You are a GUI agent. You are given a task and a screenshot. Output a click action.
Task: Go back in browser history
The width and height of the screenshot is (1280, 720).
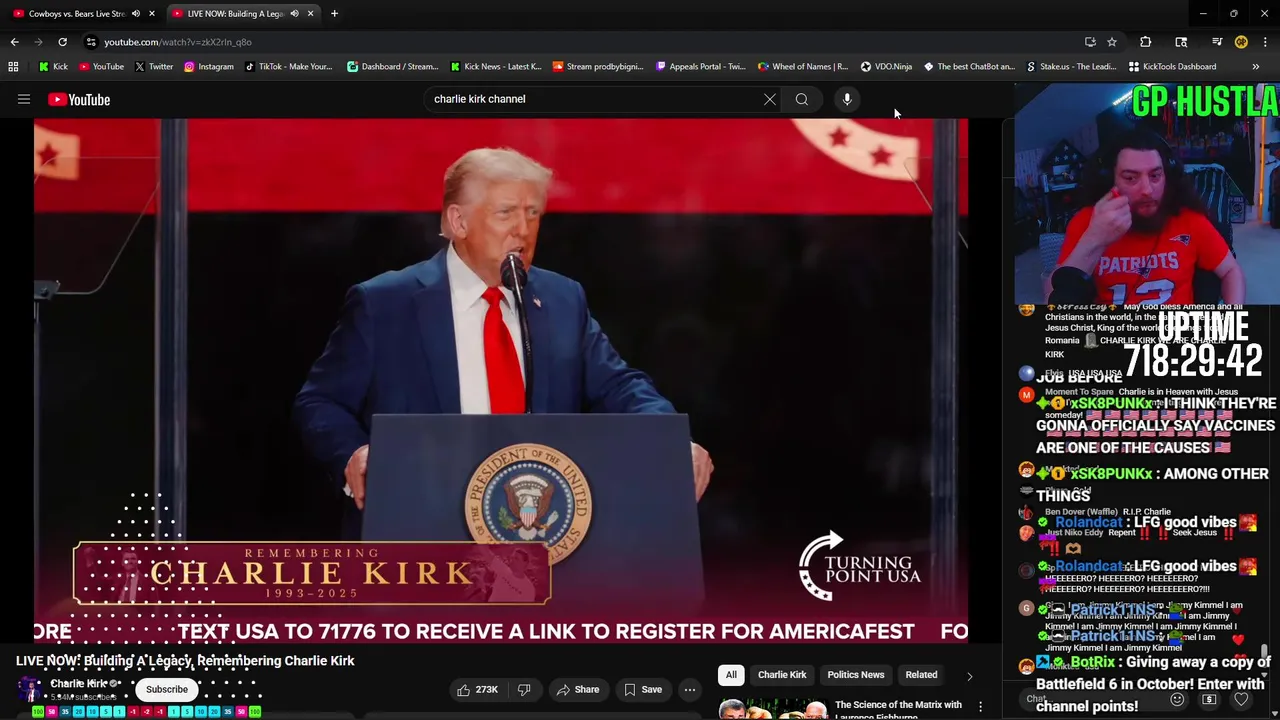(14, 42)
